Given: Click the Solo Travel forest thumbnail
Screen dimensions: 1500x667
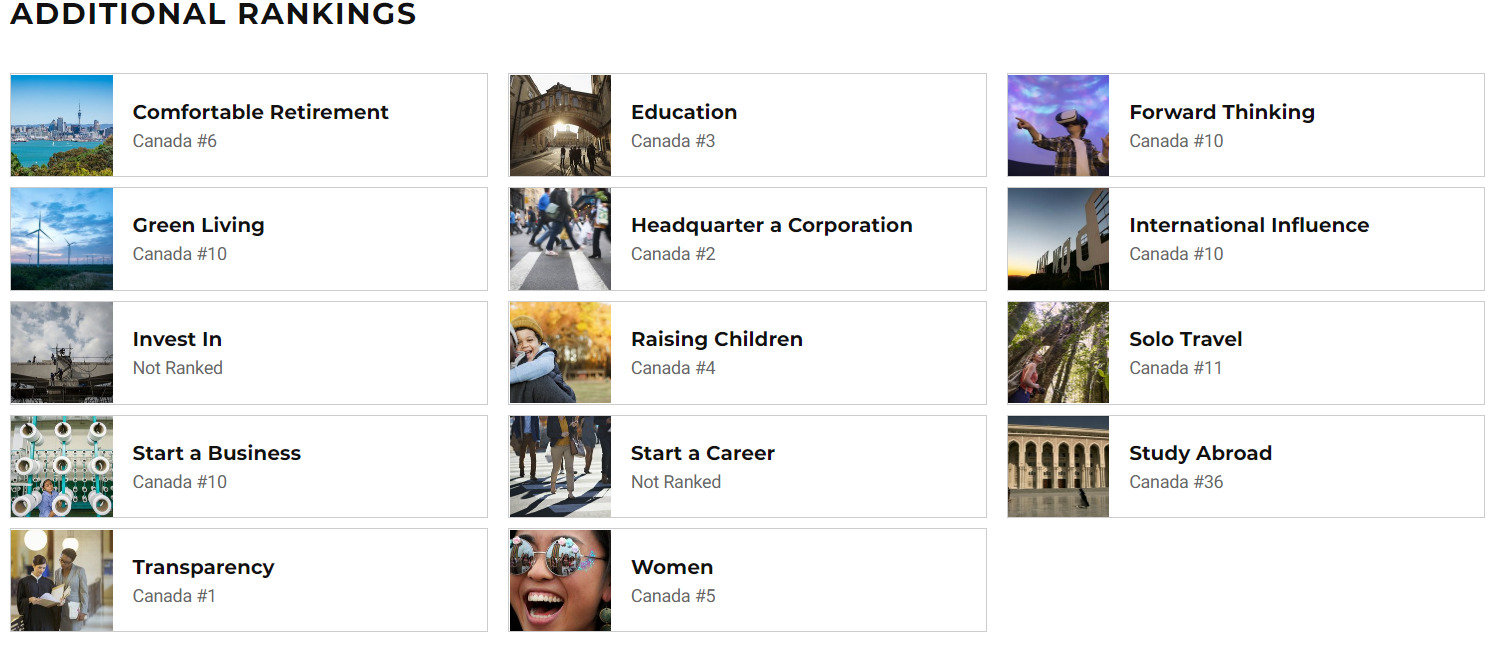Looking at the screenshot, I should [1058, 353].
